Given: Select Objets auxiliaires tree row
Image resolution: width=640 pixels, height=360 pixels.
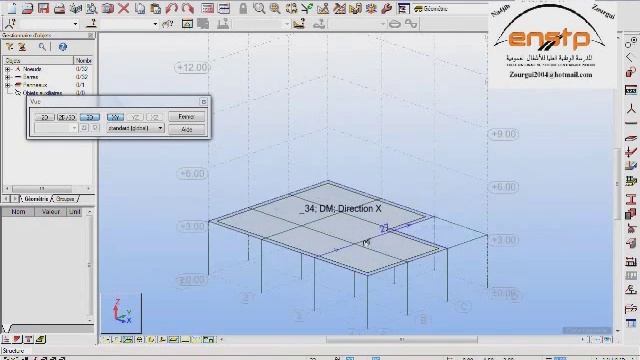Looking at the screenshot, I should coord(42,93).
